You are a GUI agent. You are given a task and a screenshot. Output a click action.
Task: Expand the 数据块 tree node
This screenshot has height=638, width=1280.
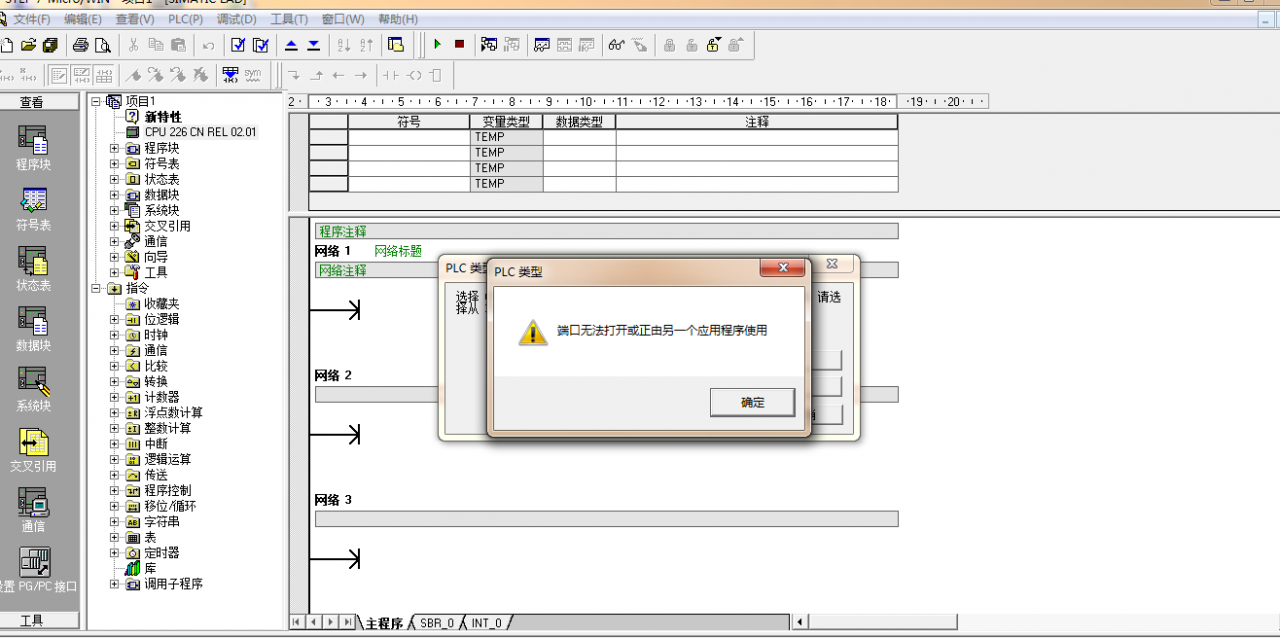114,195
